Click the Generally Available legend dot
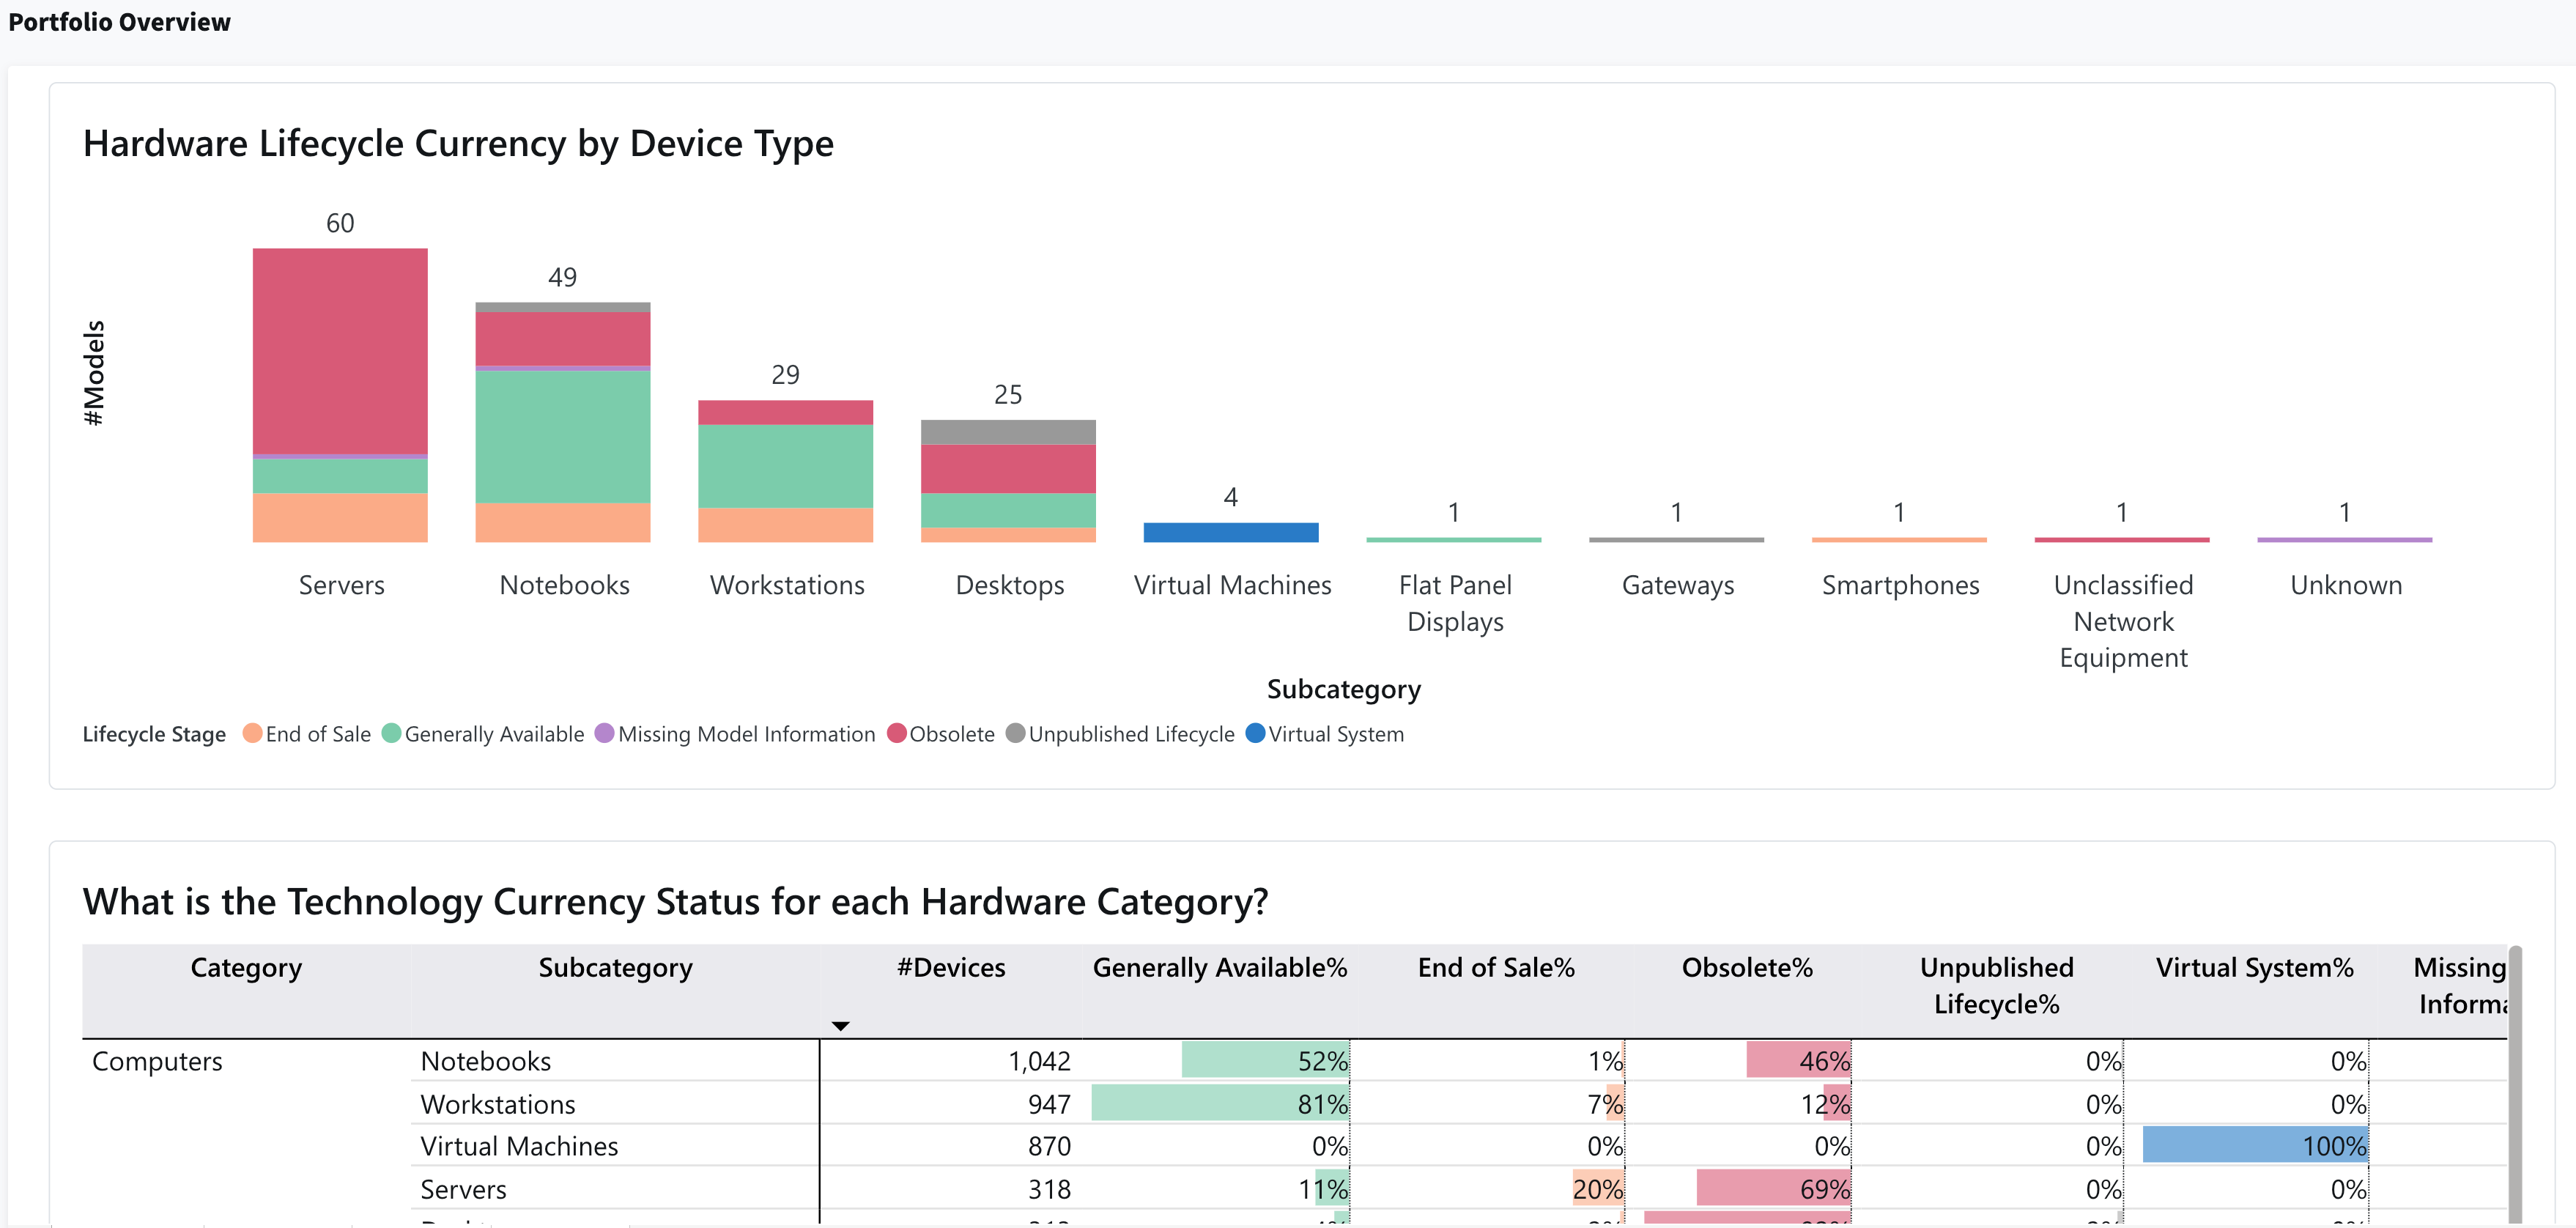The height and width of the screenshot is (1228, 2576). tap(391, 733)
